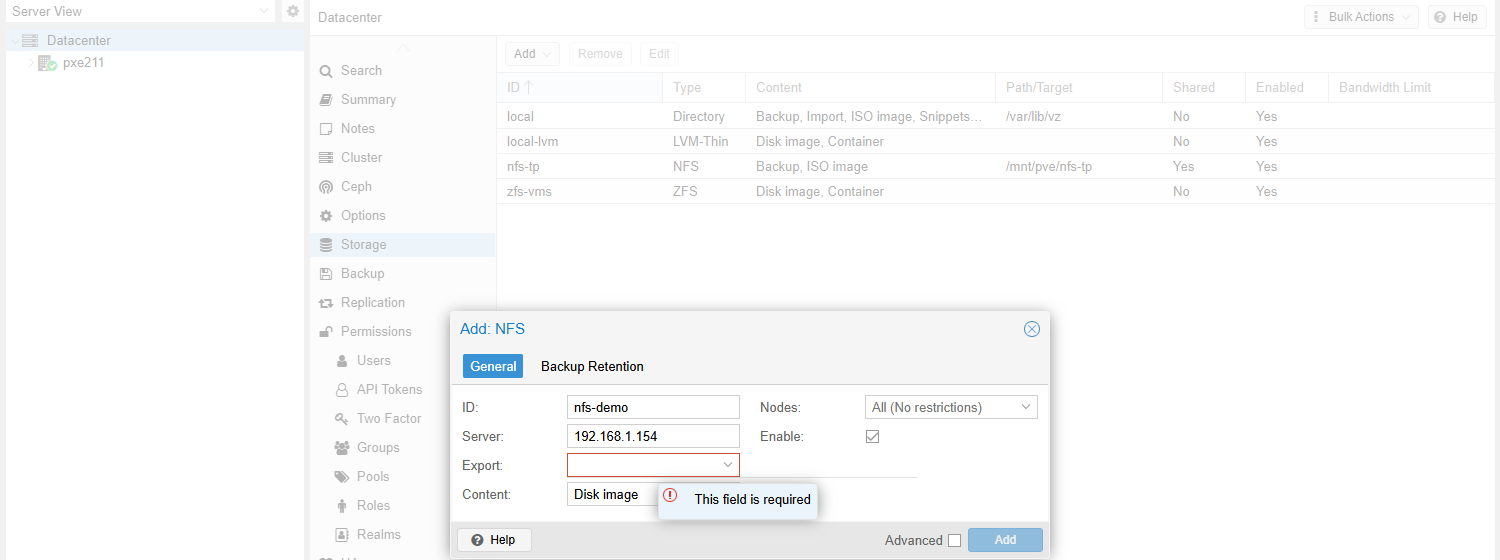The width and height of the screenshot is (1500, 560).
Task: Sort by the Bandwidth Limit column header
Action: (x=1411, y=88)
